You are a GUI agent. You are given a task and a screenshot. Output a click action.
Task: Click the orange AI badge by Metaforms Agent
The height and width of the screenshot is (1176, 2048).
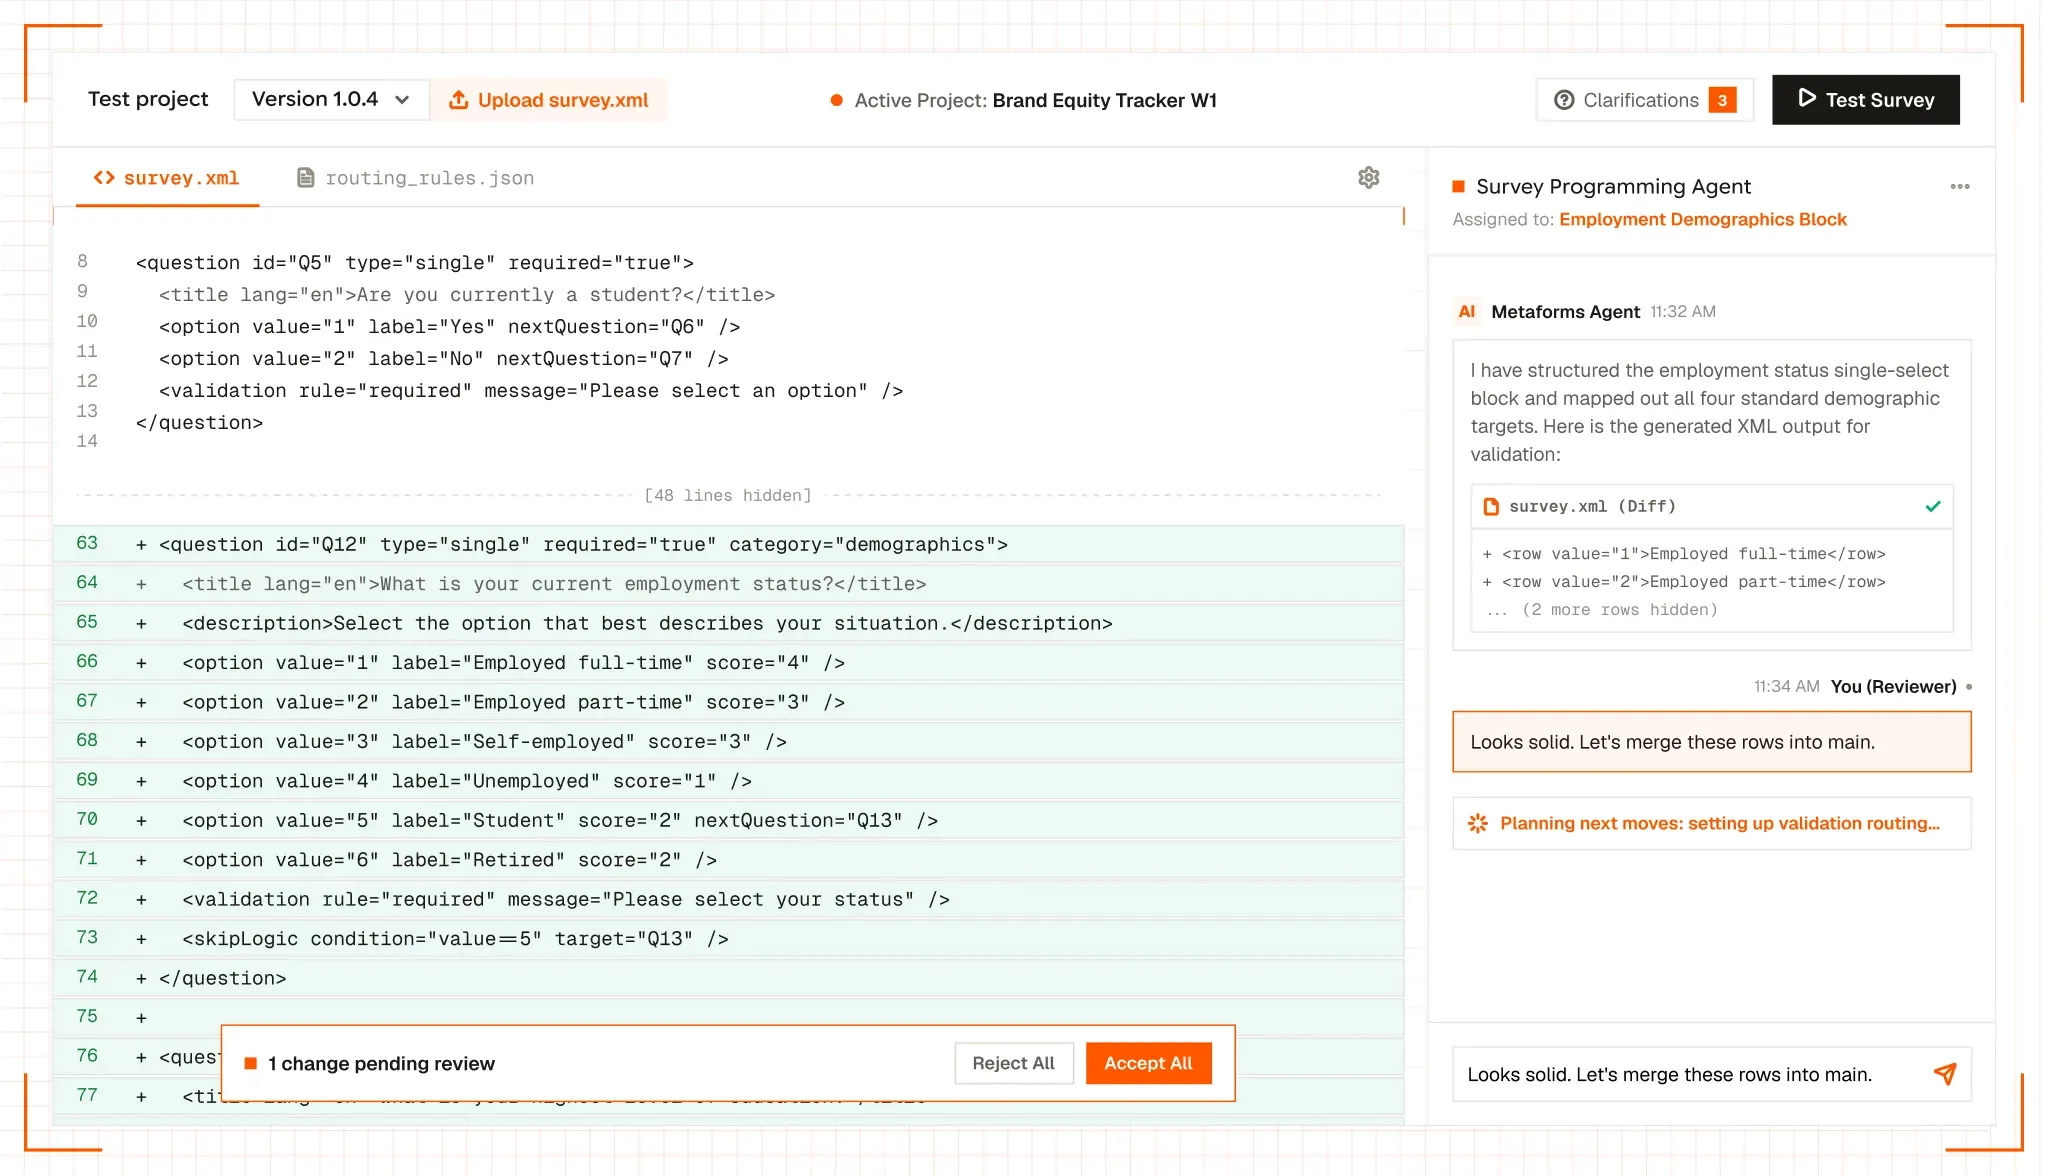1466,311
